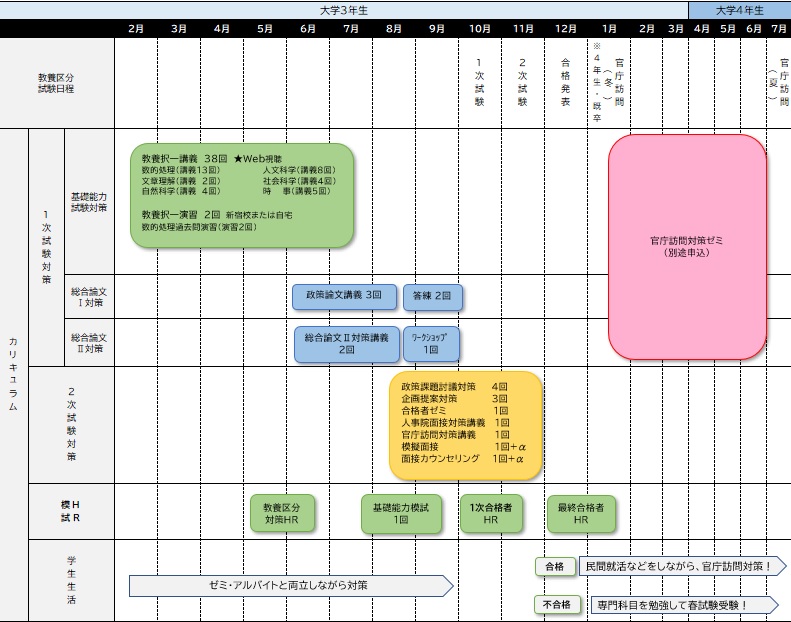Select the pink 官庁訪問対策ゼミ block
Viewport: 791px width, 622px height.
pos(687,247)
